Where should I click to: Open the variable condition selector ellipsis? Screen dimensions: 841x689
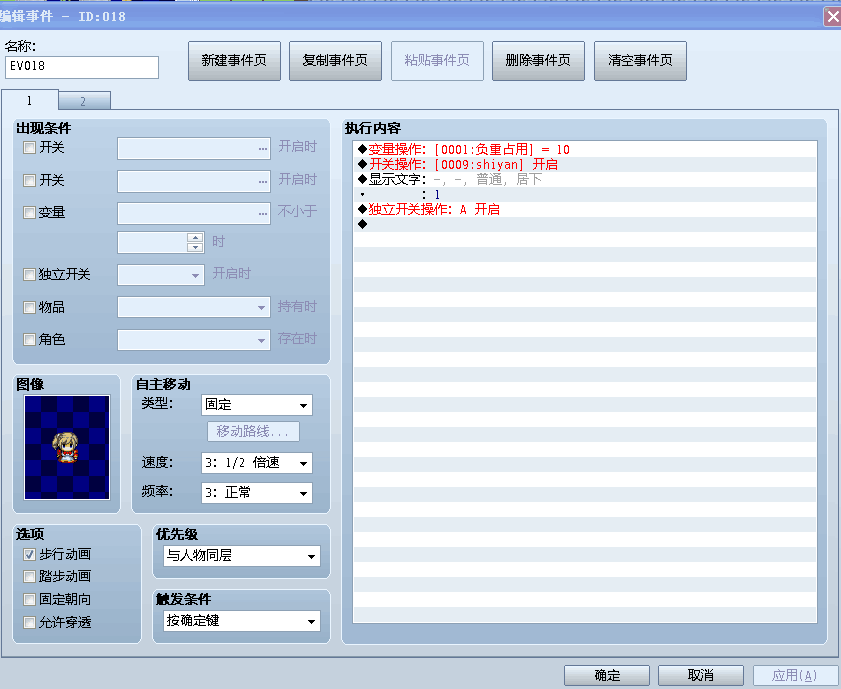pyautogui.click(x=262, y=213)
